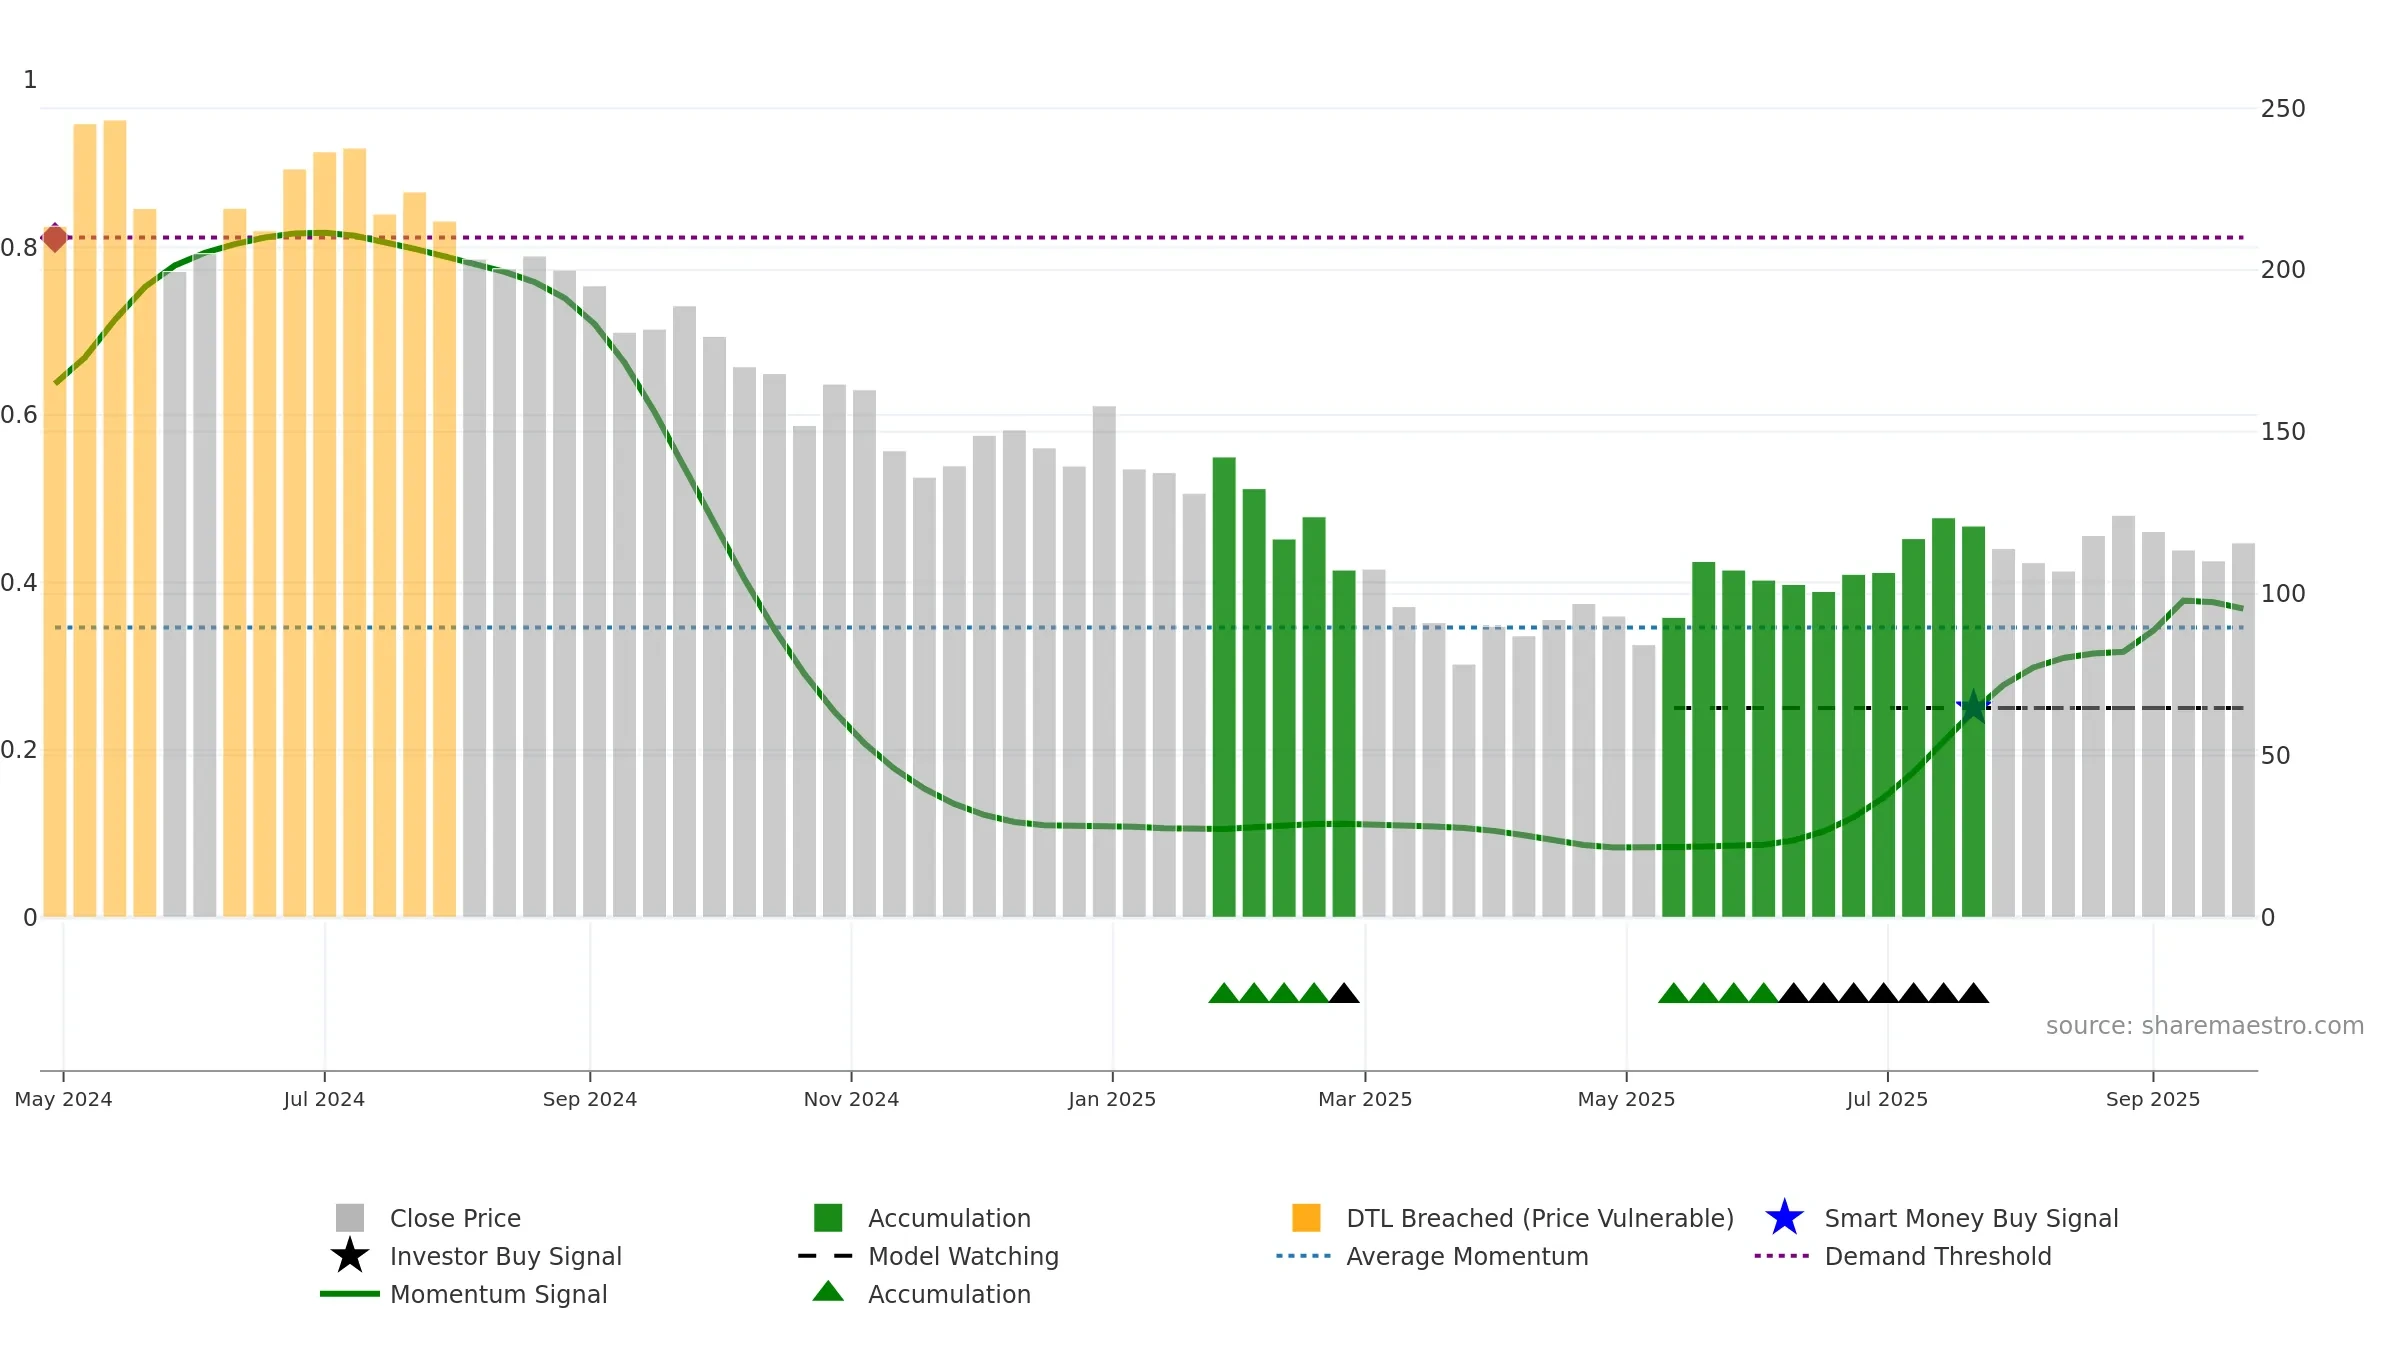Click the gray Close Price legend swatch
The height and width of the screenshot is (1350, 2400).
[350, 1218]
